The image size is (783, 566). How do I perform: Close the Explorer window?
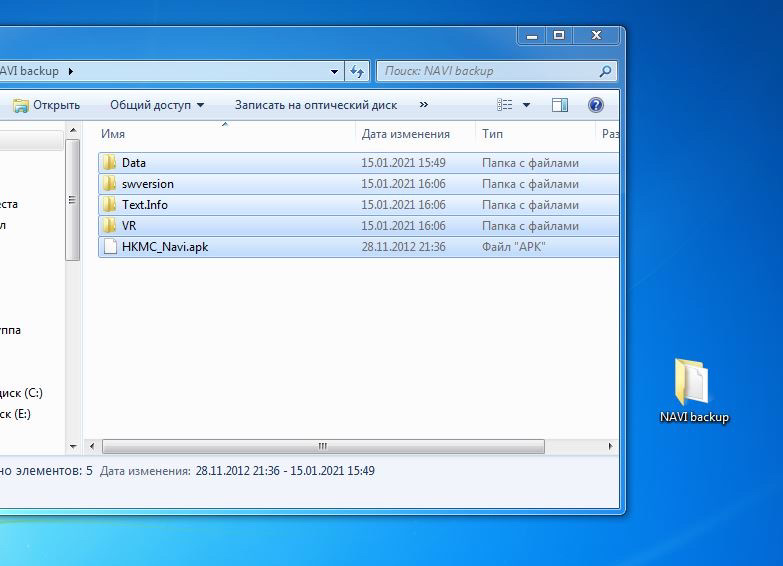[x=596, y=35]
